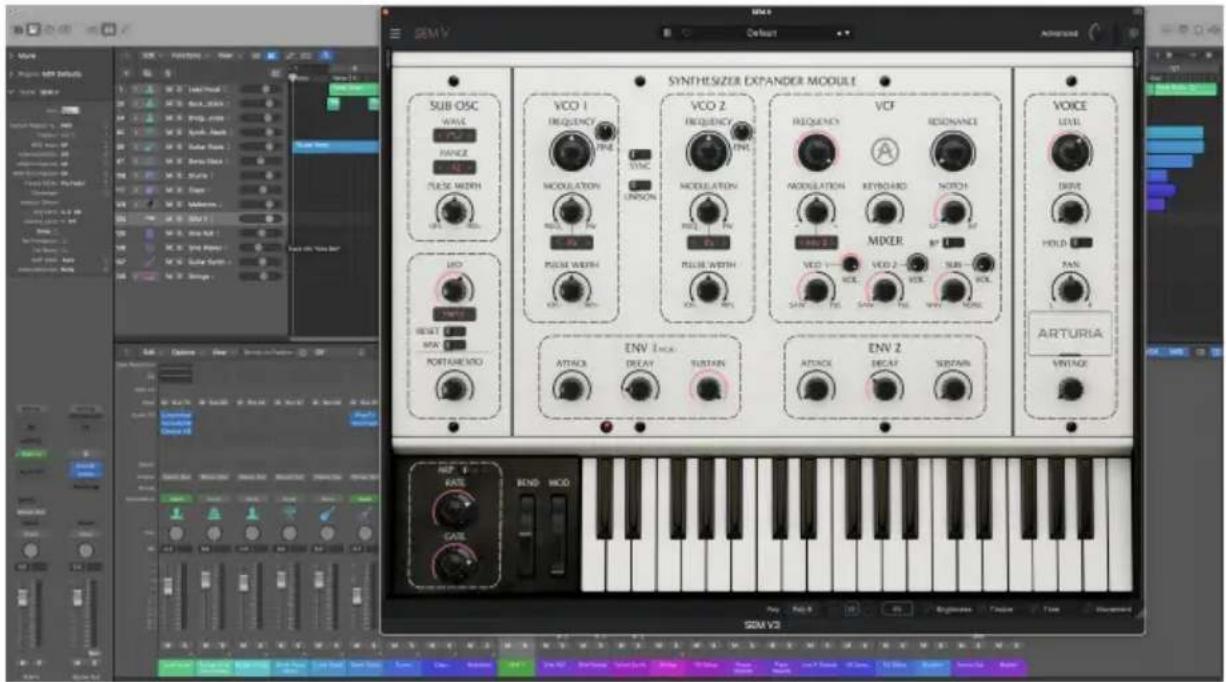Viewport: 1226px width, 682px height.
Task: Toggle the Unison switch
Action: [x=639, y=185]
